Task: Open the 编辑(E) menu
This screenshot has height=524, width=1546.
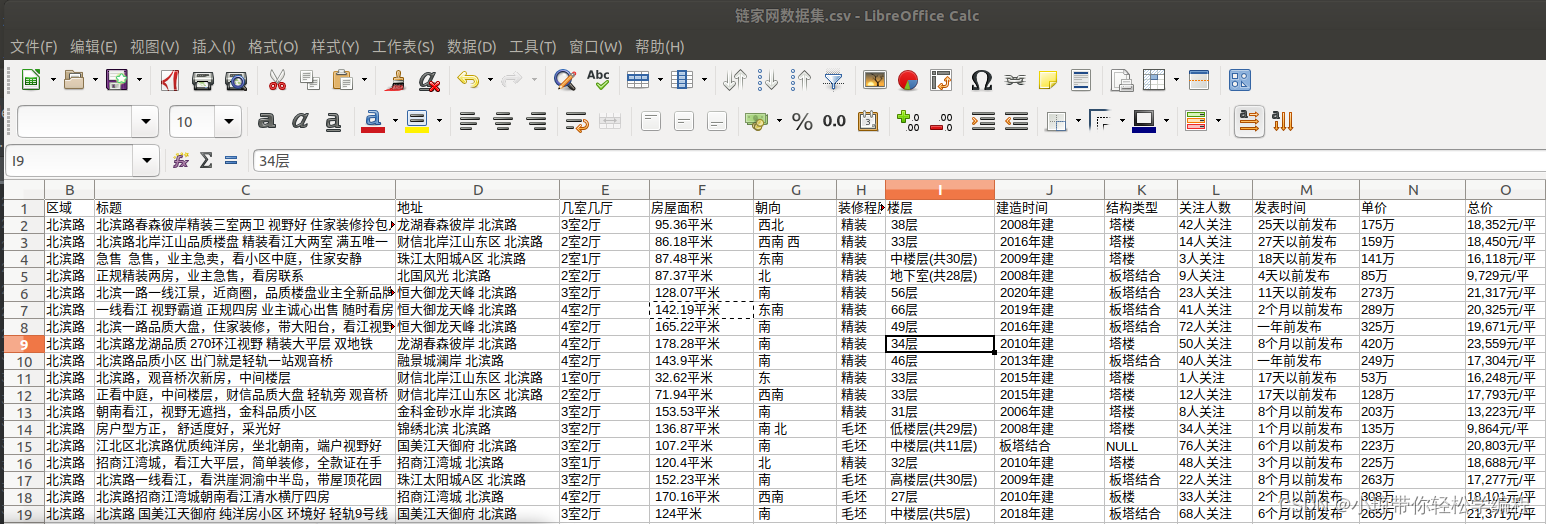Action: 94,47
